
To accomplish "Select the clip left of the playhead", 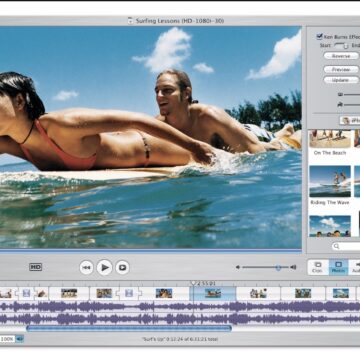I will coord(164,293).
